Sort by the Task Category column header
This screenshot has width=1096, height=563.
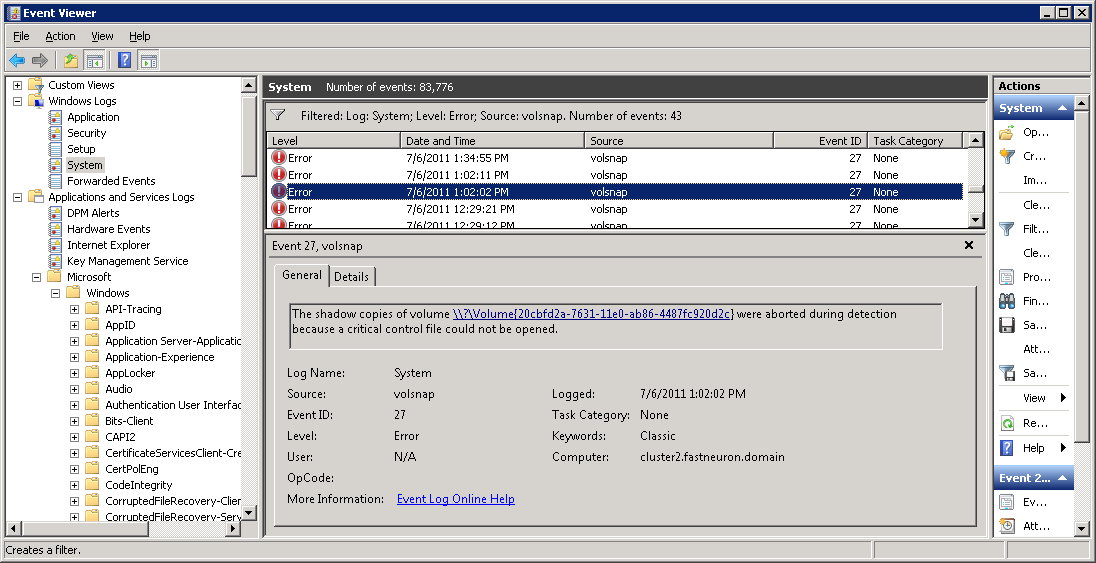(x=915, y=141)
